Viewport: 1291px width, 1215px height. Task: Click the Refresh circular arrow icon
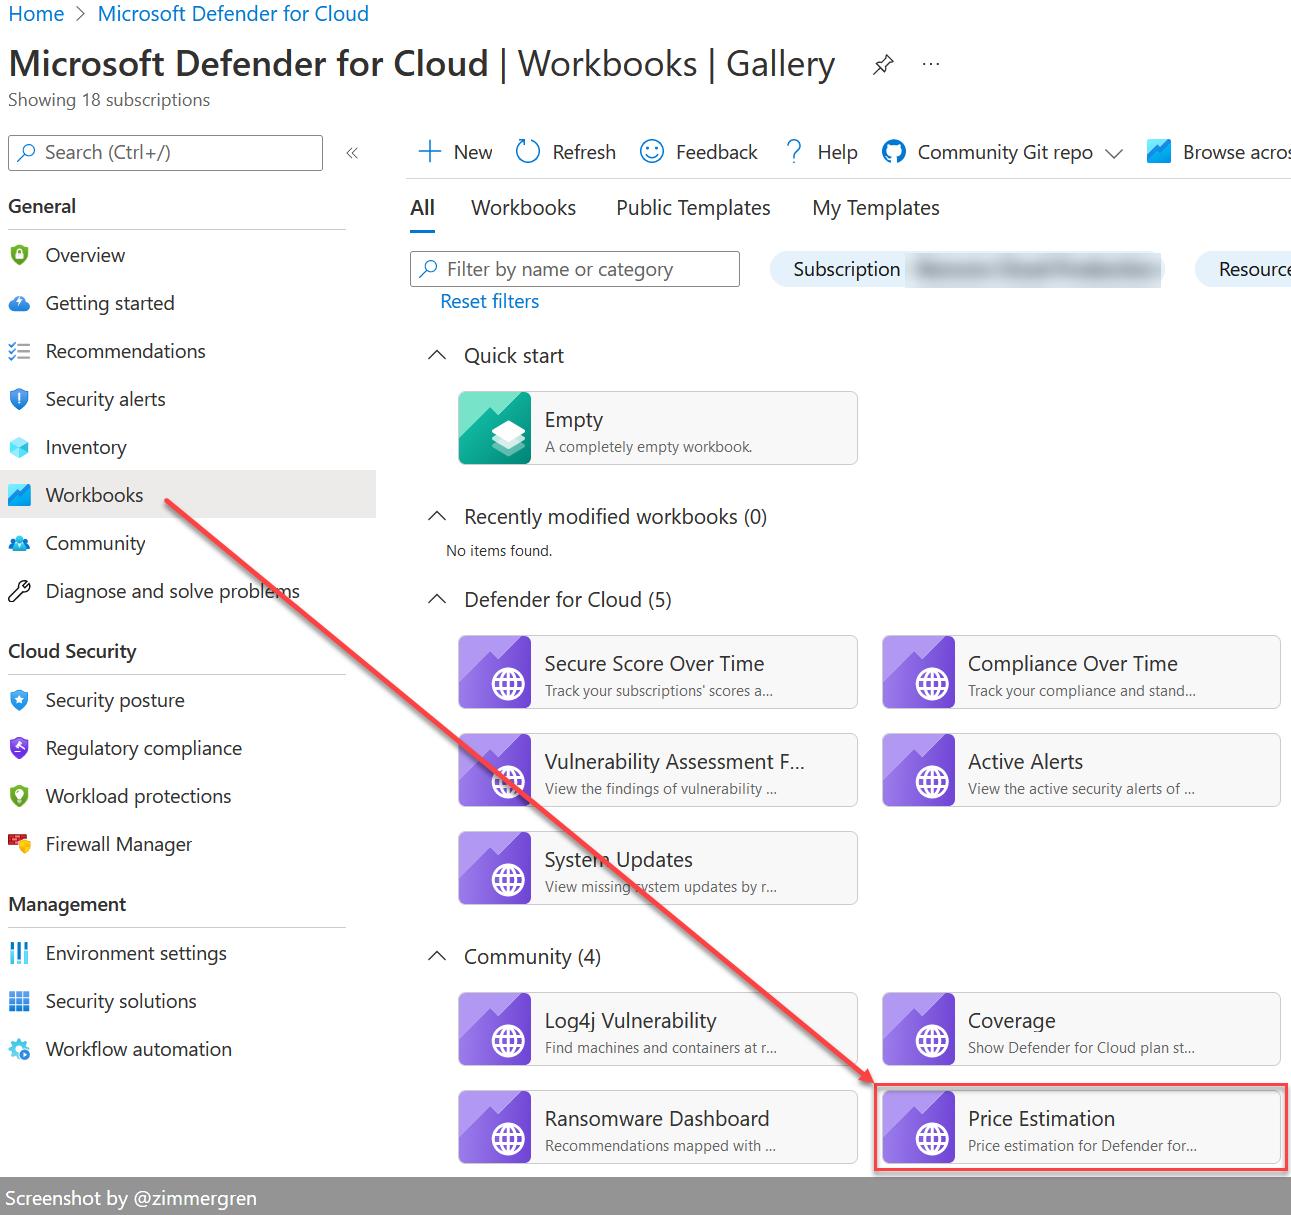[528, 151]
